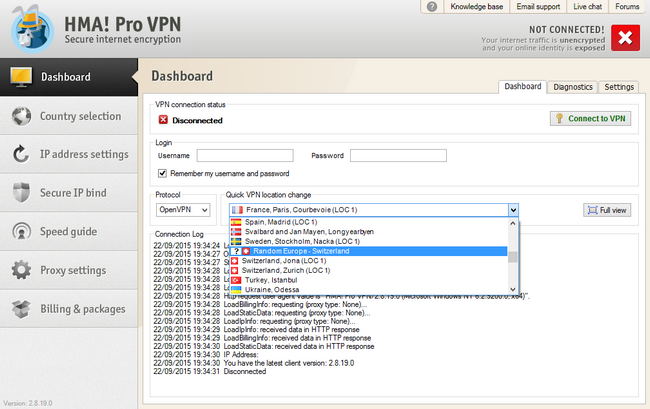Click the HMA donkey logo icon
650x409 pixels.
(32, 29)
